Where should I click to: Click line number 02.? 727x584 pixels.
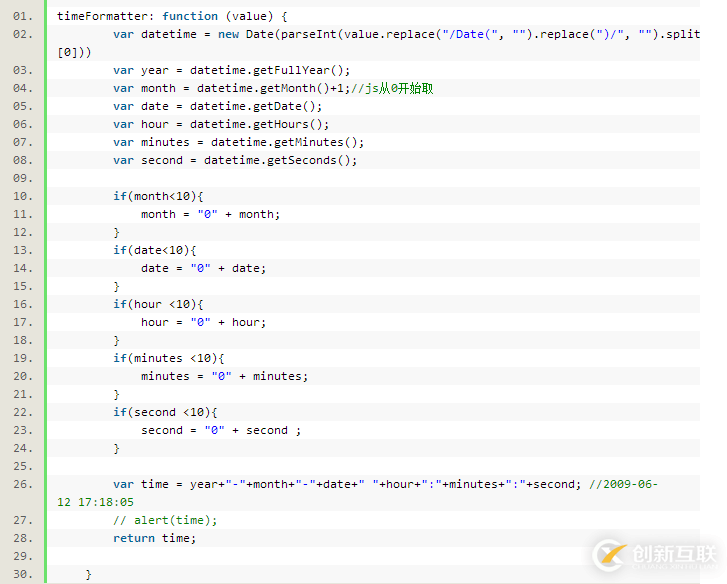pyautogui.click(x=23, y=34)
